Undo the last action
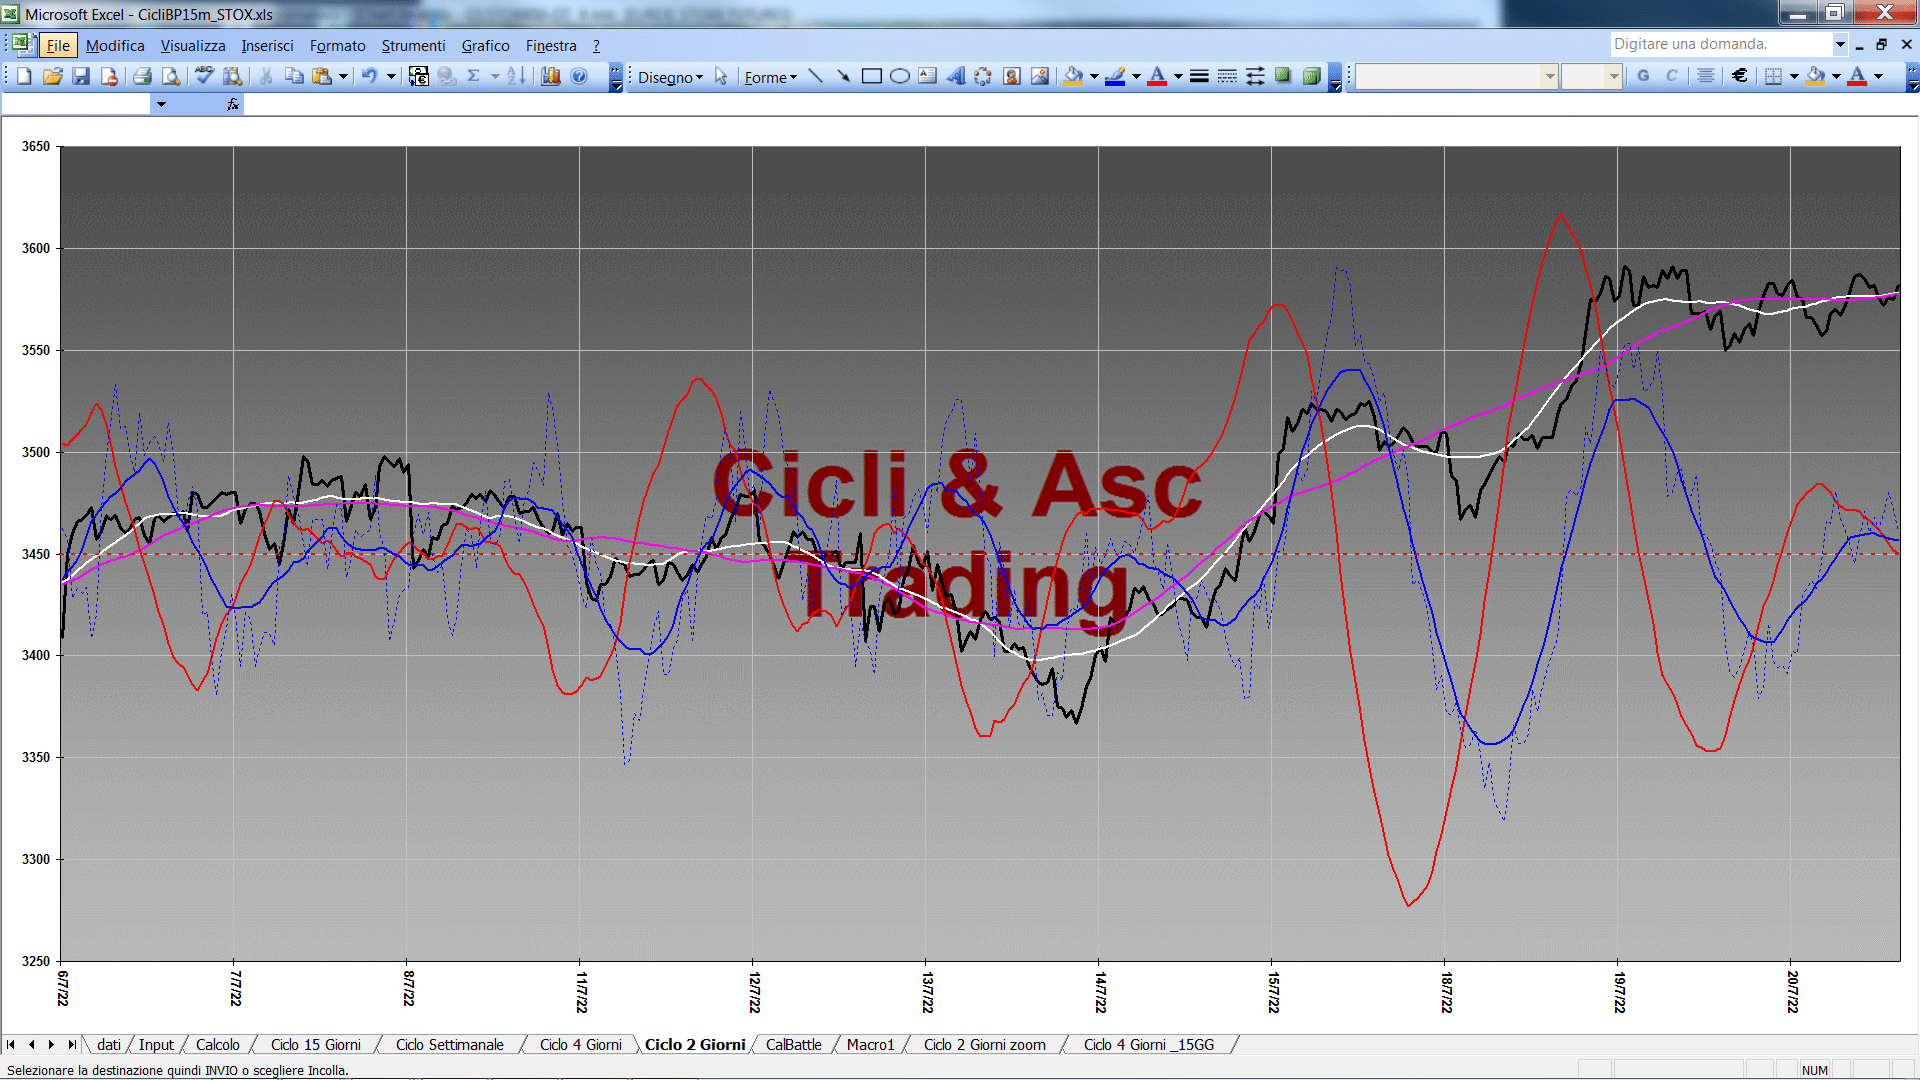This screenshot has width=1920, height=1080. click(x=369, y=76)
